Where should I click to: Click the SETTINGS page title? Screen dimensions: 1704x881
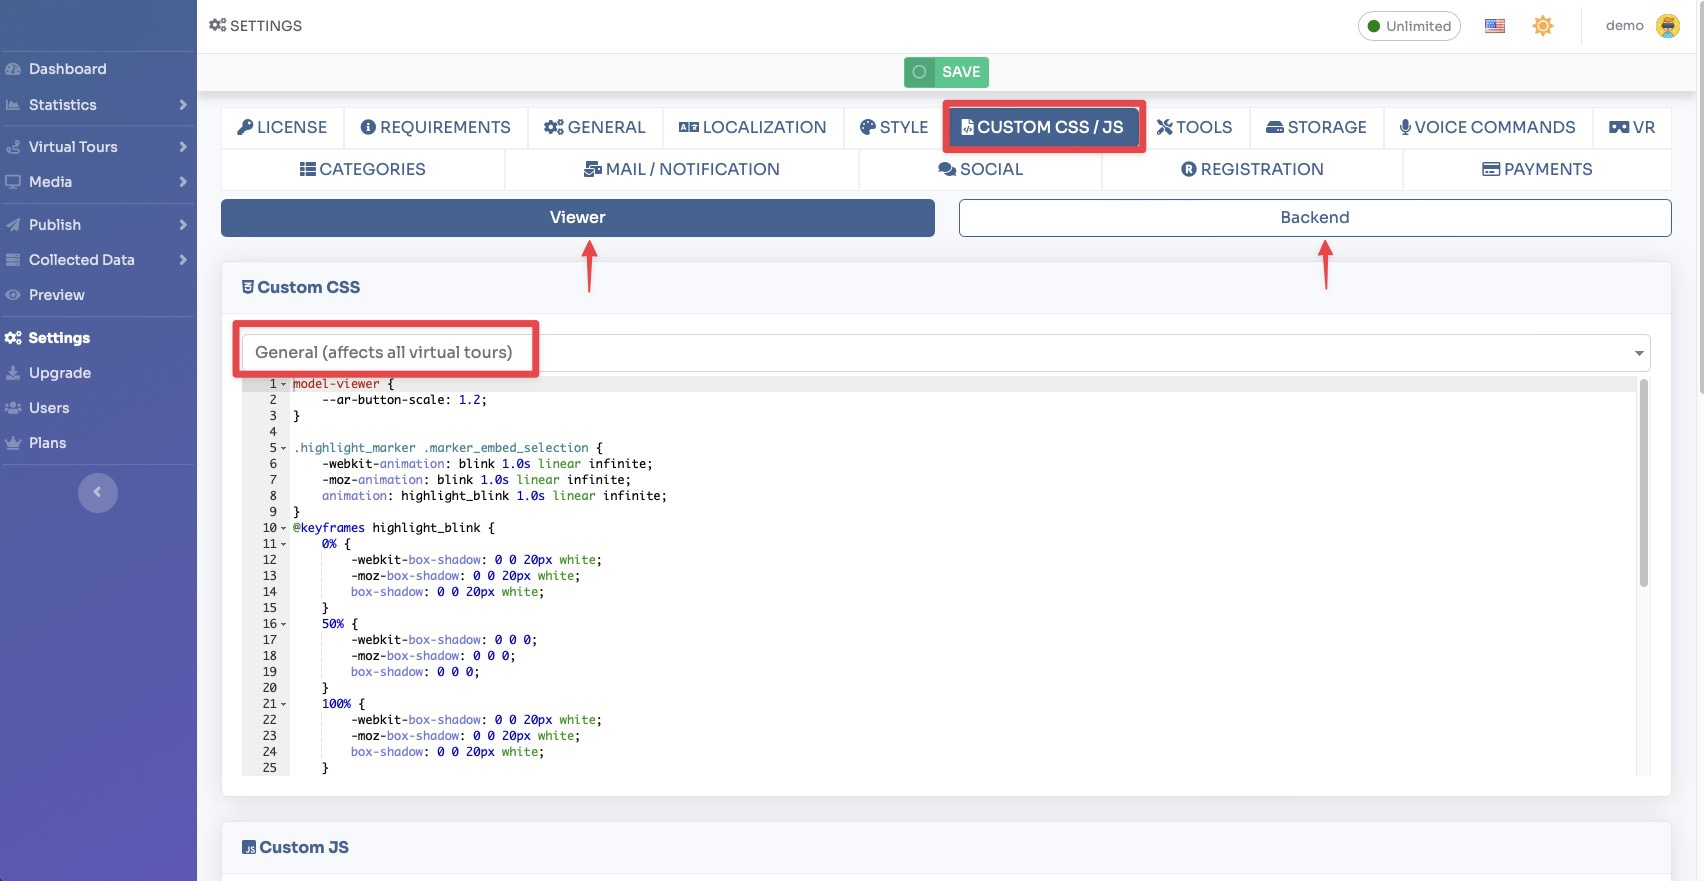click(256, 26)
